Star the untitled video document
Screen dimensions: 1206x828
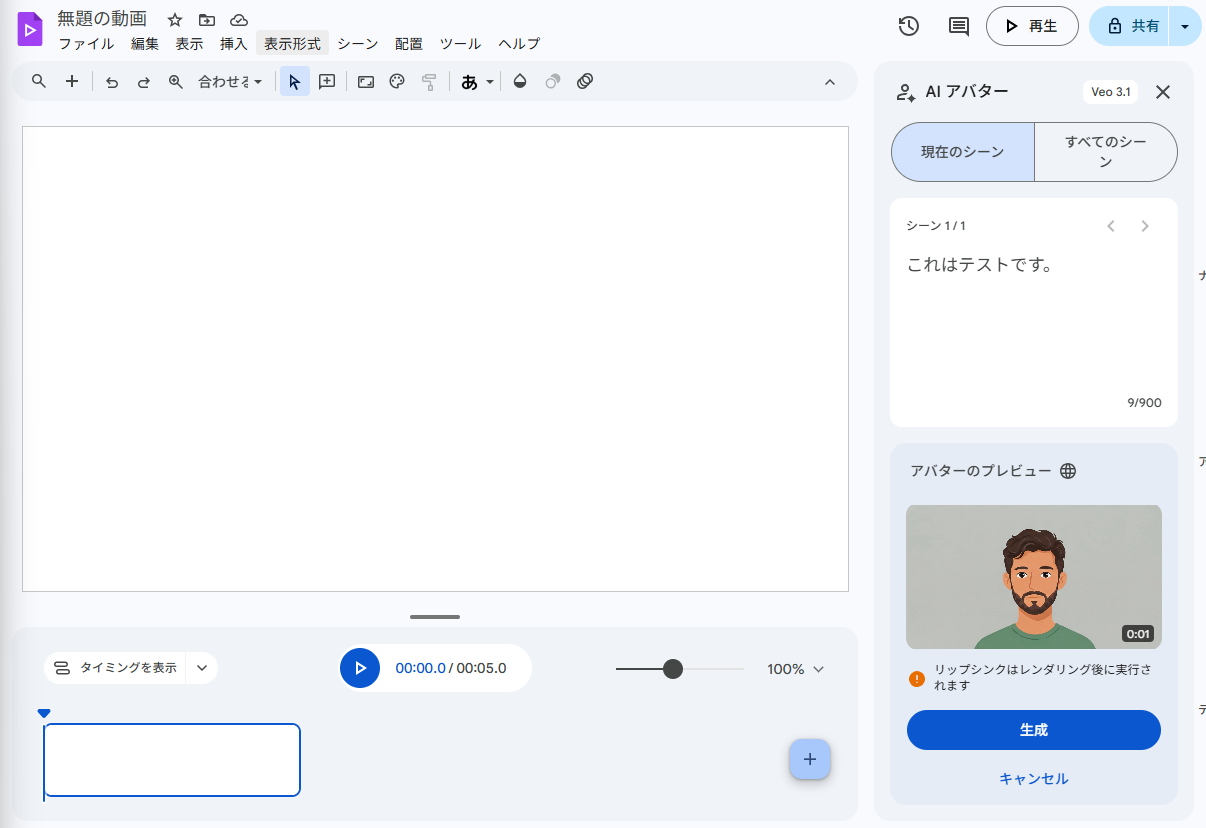[x=175, y=19]
